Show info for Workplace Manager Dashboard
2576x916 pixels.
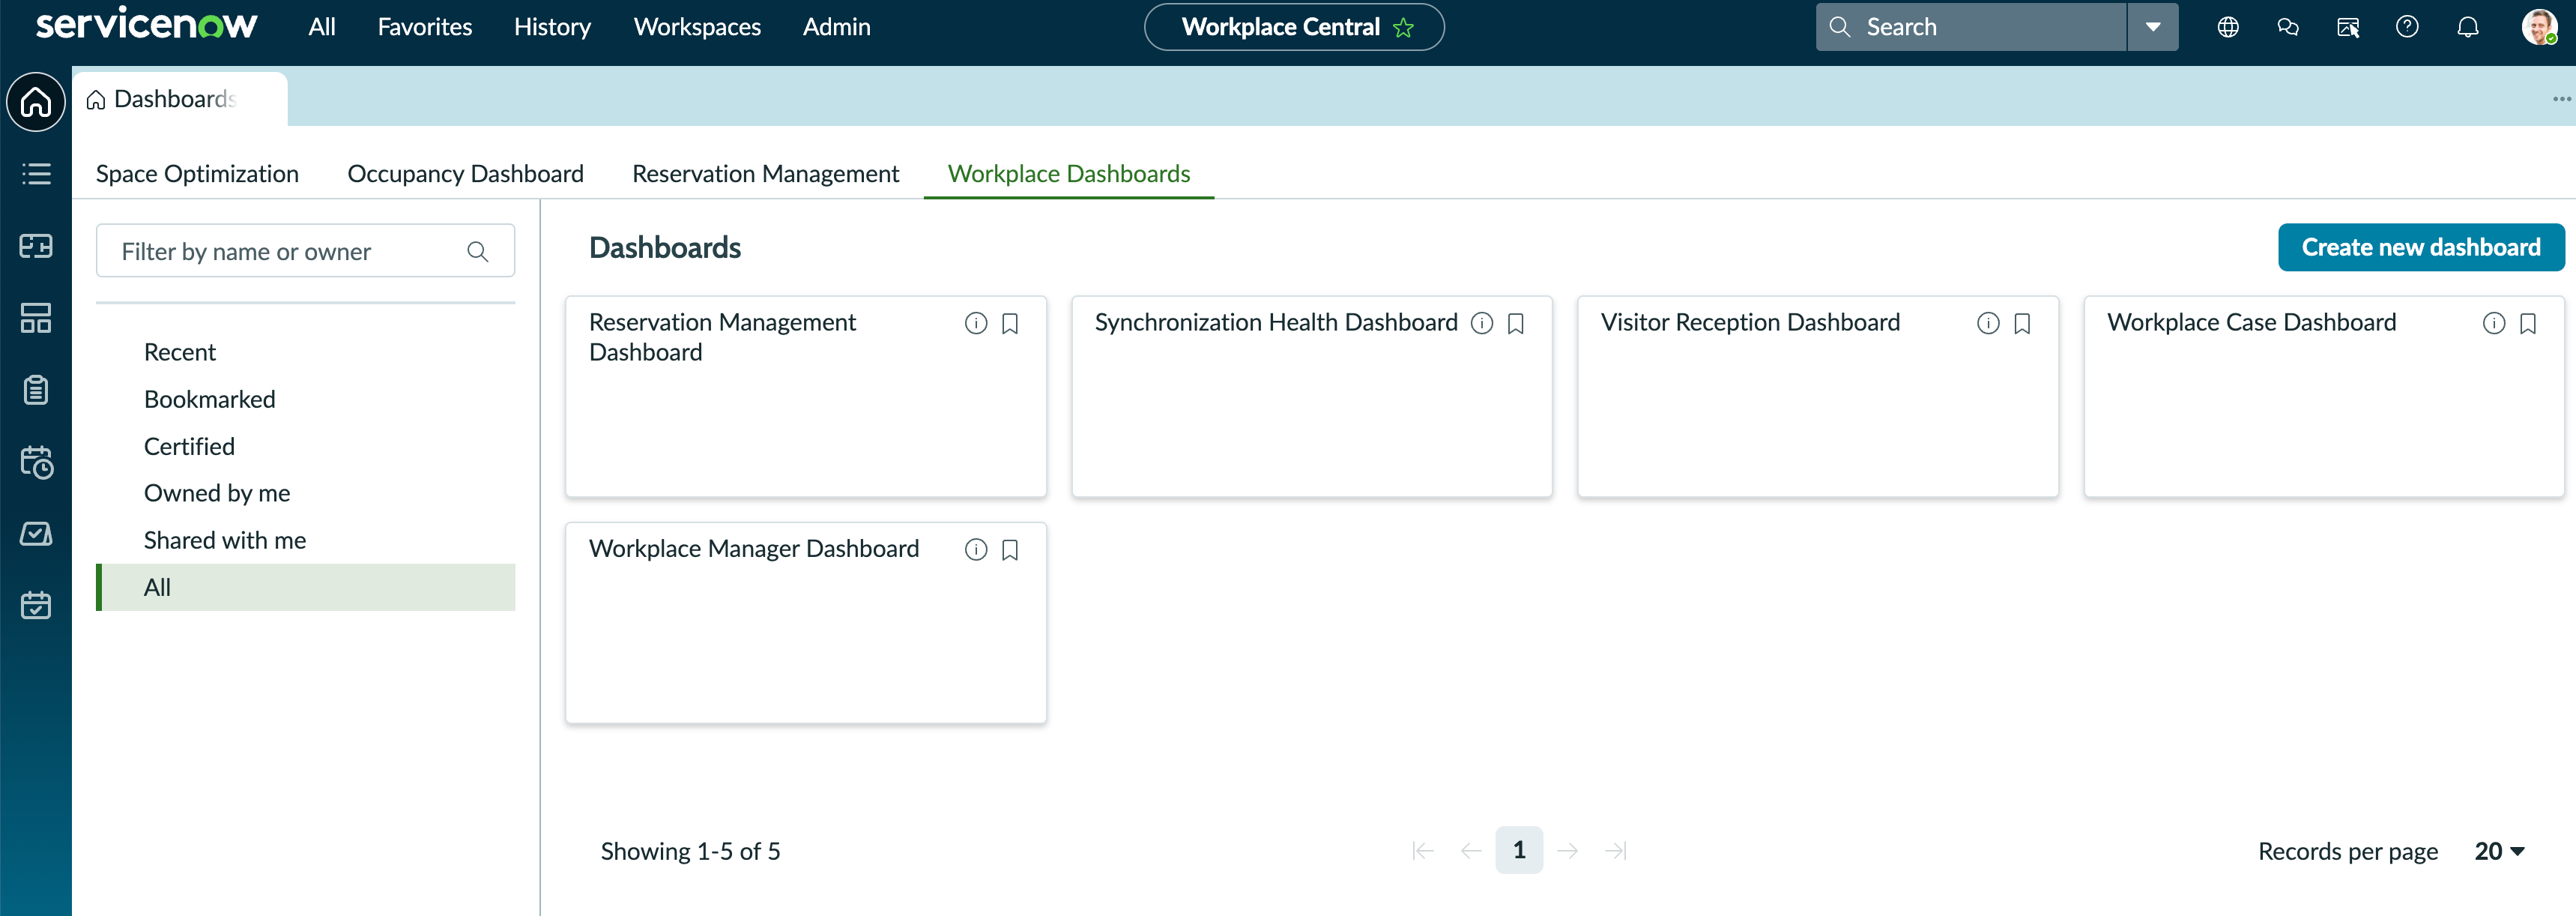[x=976, y=549]
